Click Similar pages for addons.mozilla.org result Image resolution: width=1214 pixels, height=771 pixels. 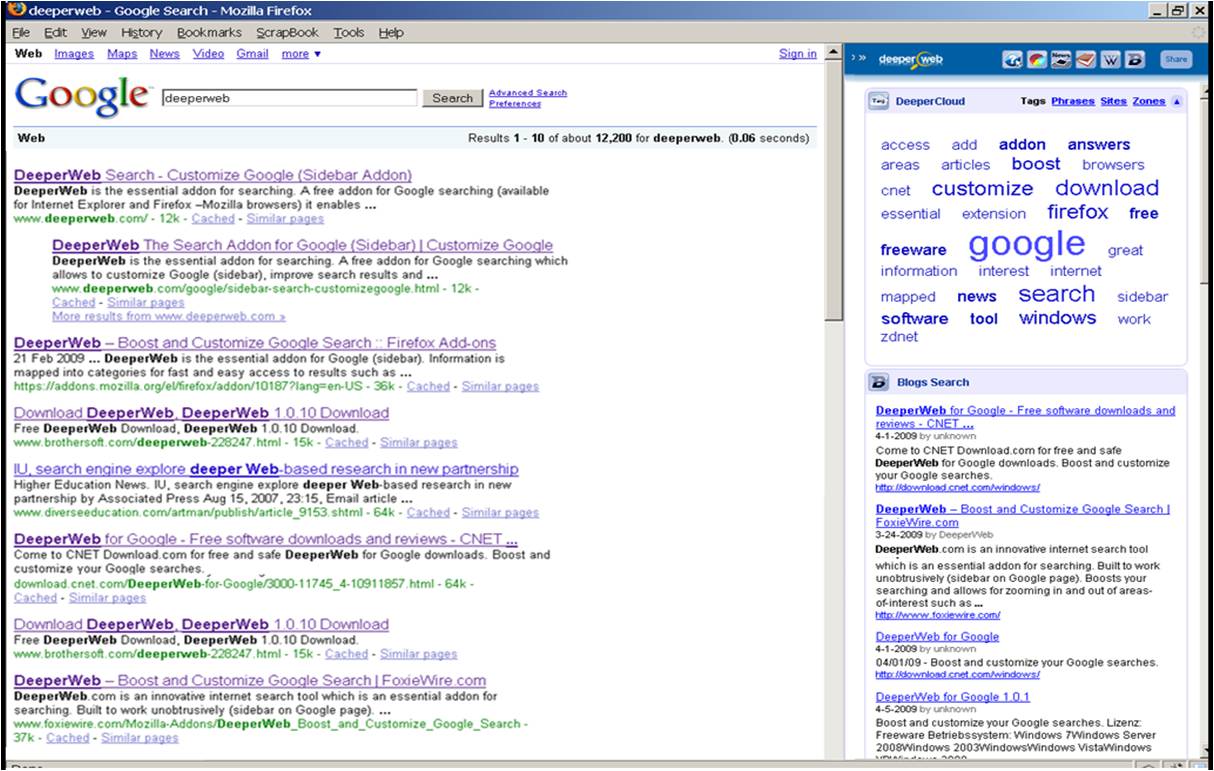pyautogui.click(x=500, y=386)
